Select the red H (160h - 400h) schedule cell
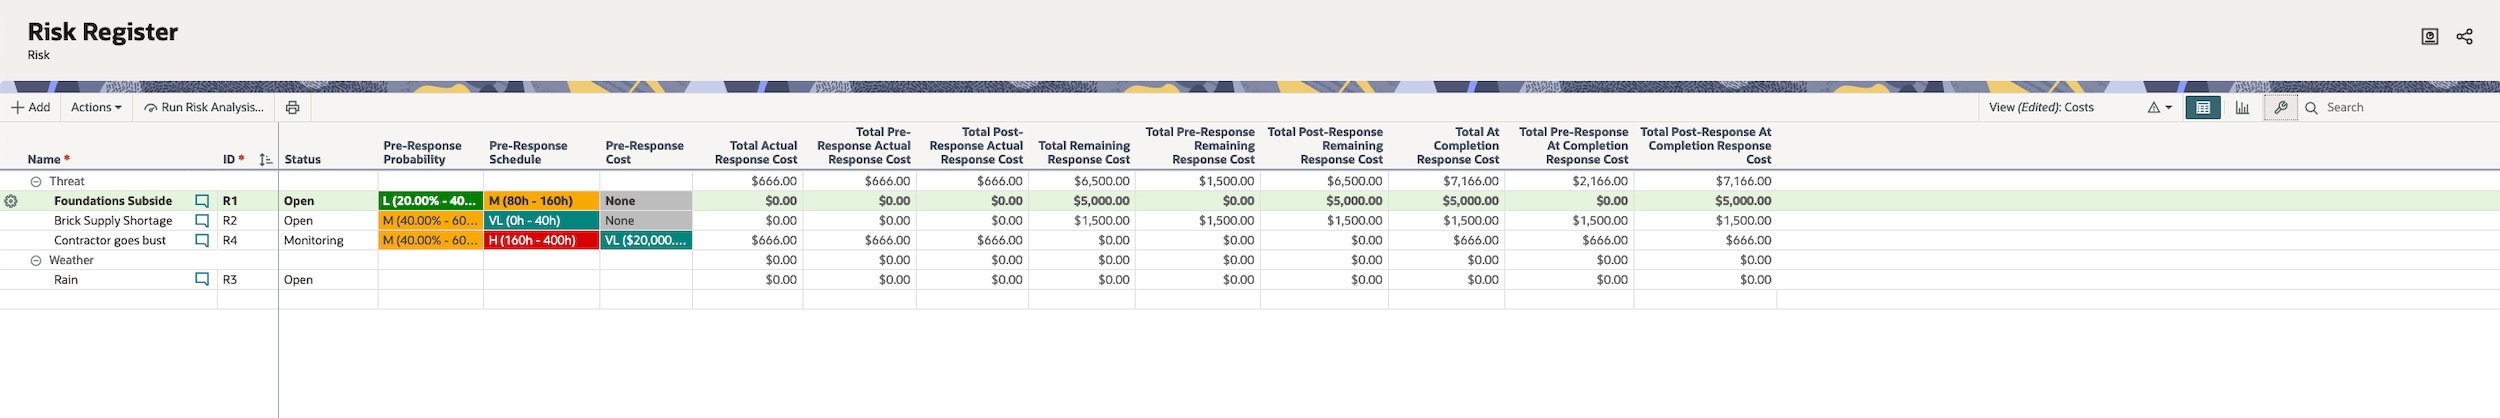 541,241
